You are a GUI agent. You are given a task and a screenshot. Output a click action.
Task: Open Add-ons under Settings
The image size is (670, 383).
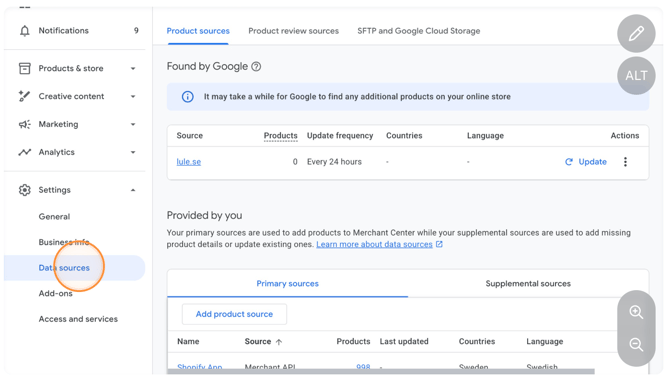pyautogui.click(x=56, y=293)
